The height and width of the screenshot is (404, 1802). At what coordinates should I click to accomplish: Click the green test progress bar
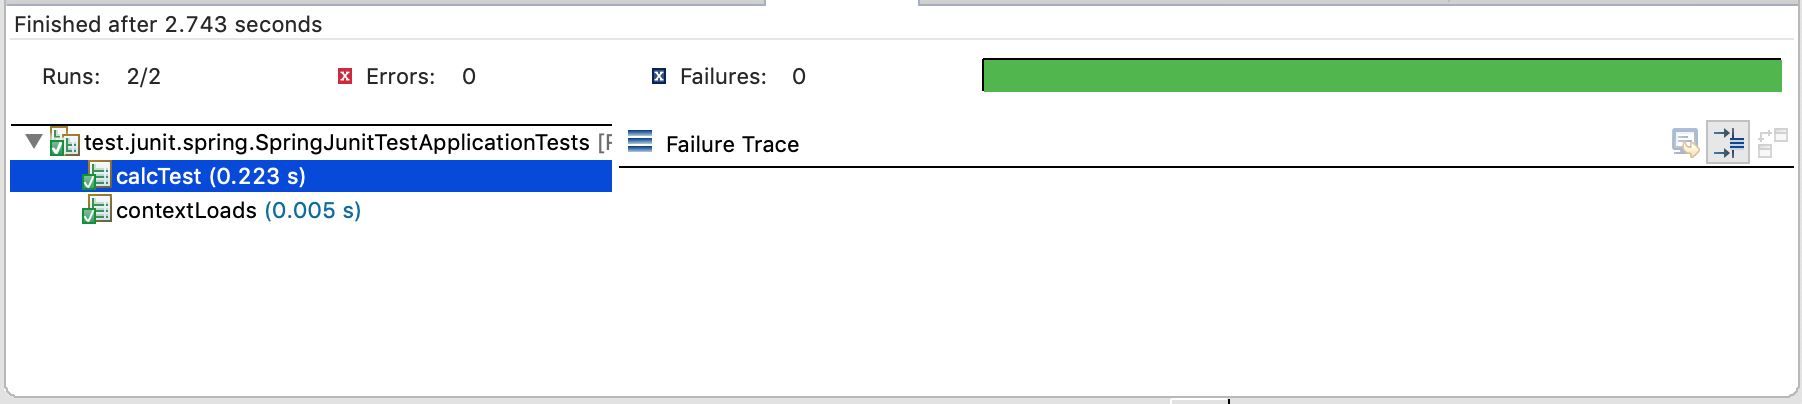(1381, 76)
